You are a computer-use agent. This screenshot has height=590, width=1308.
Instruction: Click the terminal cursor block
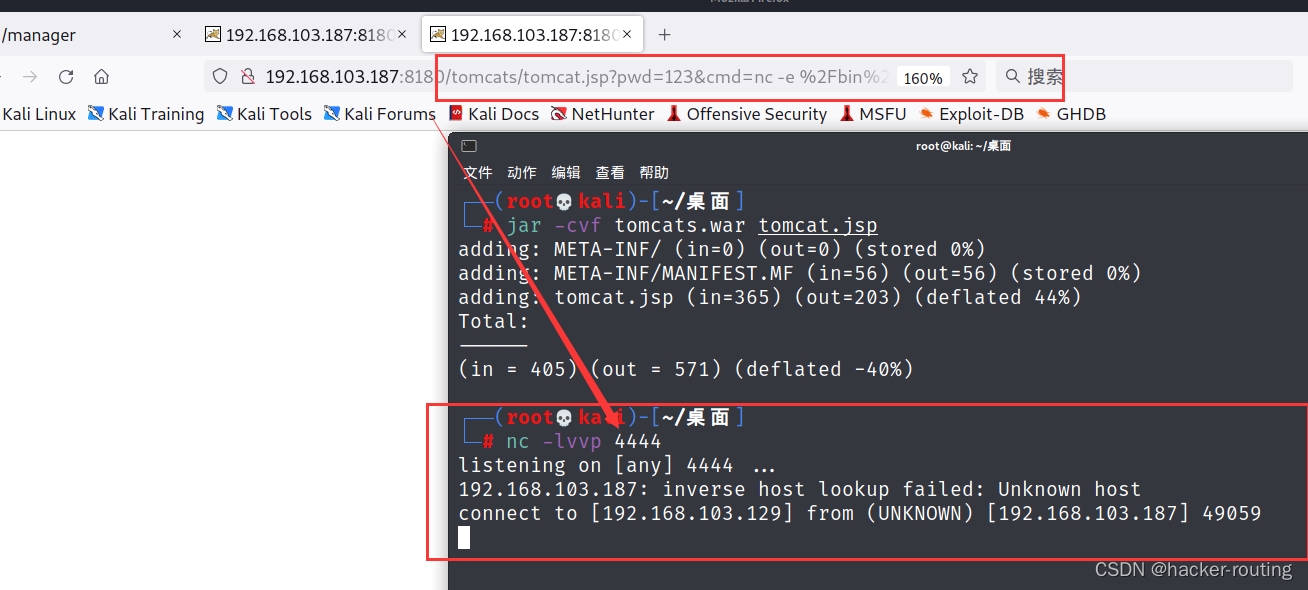(x=464, y=538)
